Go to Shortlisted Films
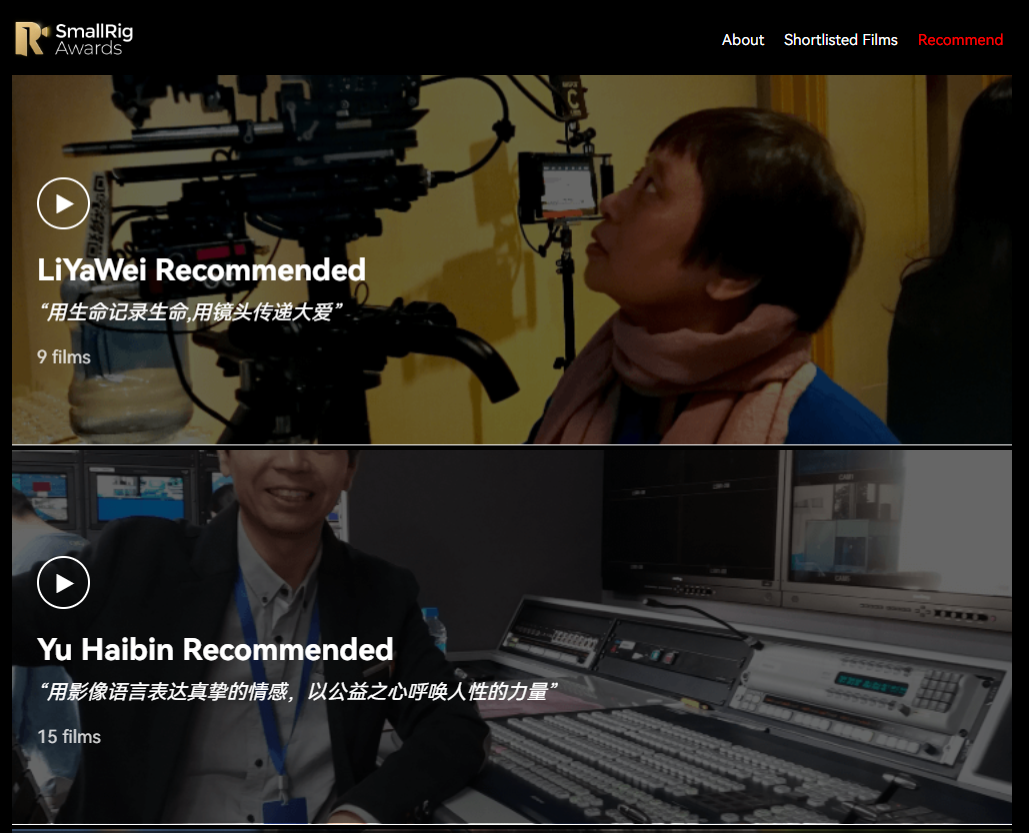The height and width of the screenshot is (833, 1029). (840, 40)
